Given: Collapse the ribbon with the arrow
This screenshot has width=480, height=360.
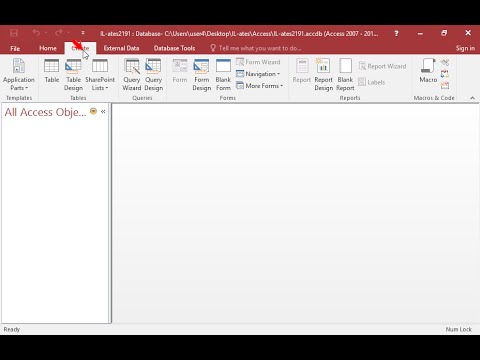Looking at the screenshot, I should (x=472, y=98).
